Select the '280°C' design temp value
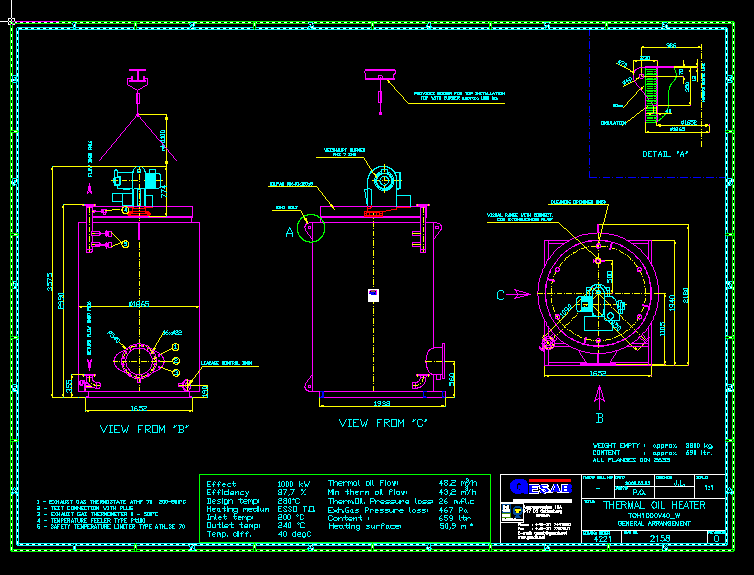The image size is (754, 575). click(x=289, y=501)
